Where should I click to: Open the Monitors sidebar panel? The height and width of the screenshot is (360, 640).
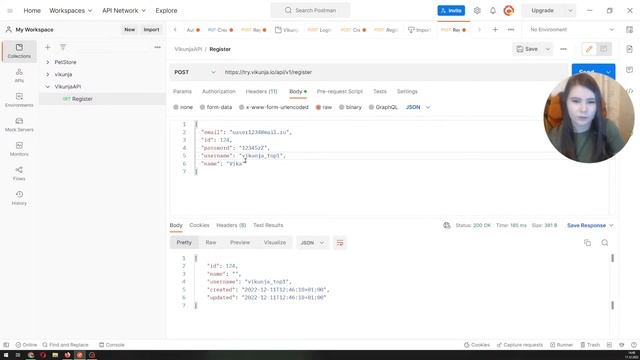19,149
